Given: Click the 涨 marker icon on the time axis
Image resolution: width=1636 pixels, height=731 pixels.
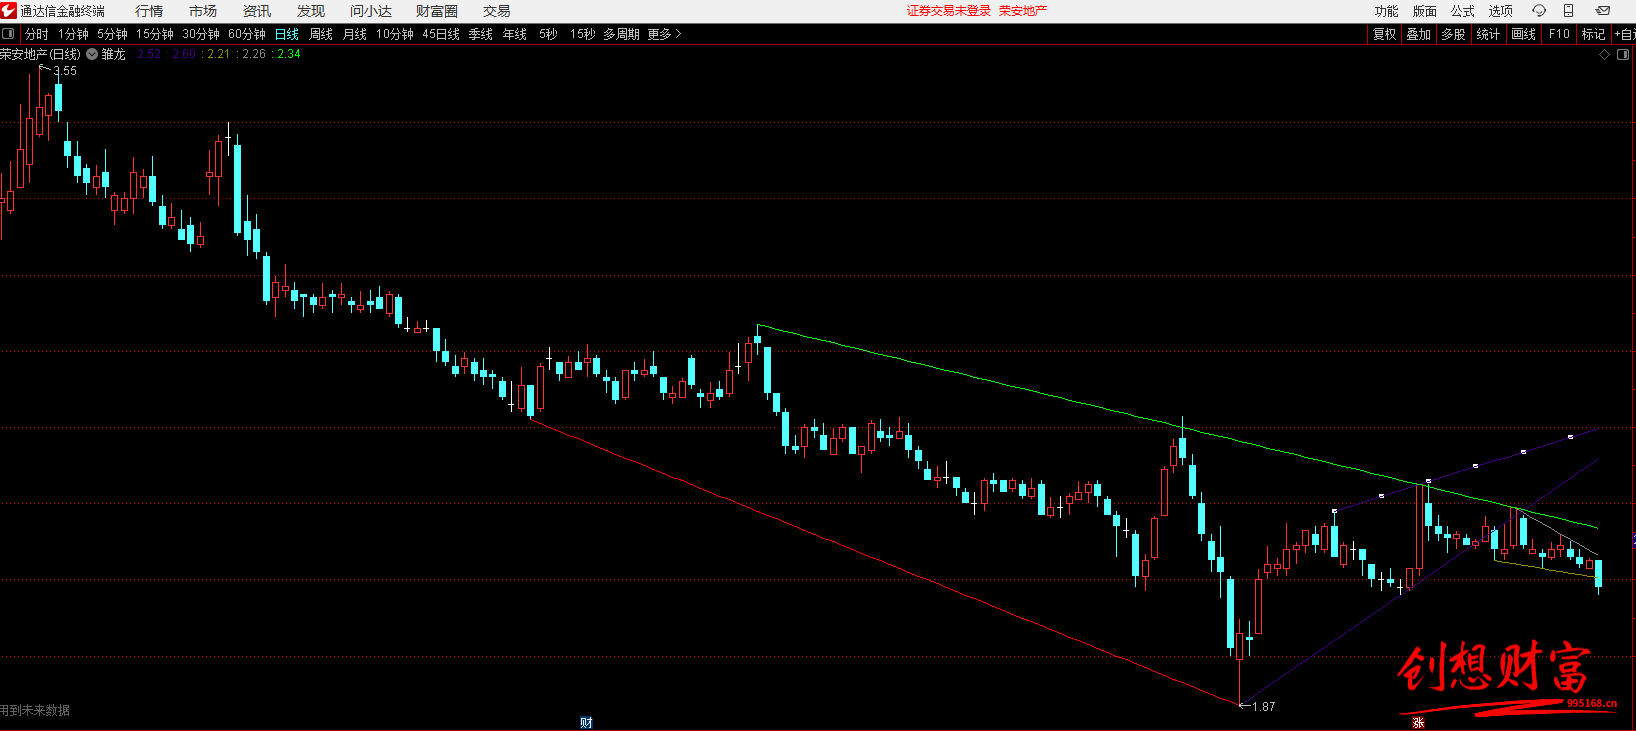Looking at the screenshot, I should (1418, 723).
